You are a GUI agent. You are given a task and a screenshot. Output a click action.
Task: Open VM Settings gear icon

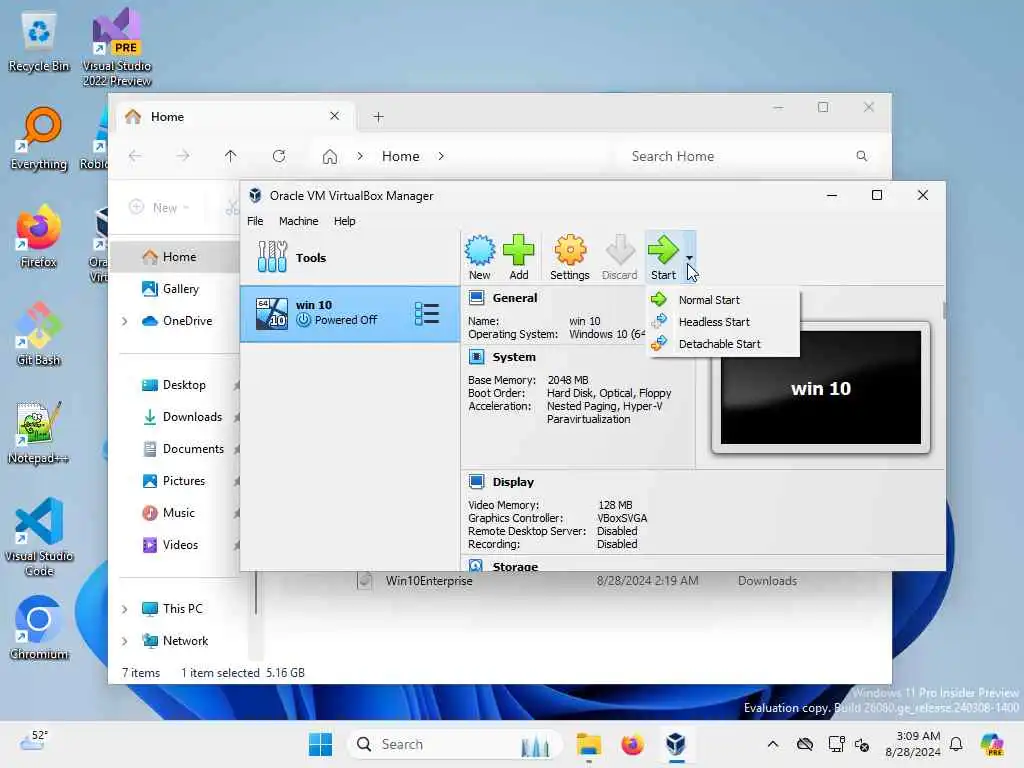570,251
